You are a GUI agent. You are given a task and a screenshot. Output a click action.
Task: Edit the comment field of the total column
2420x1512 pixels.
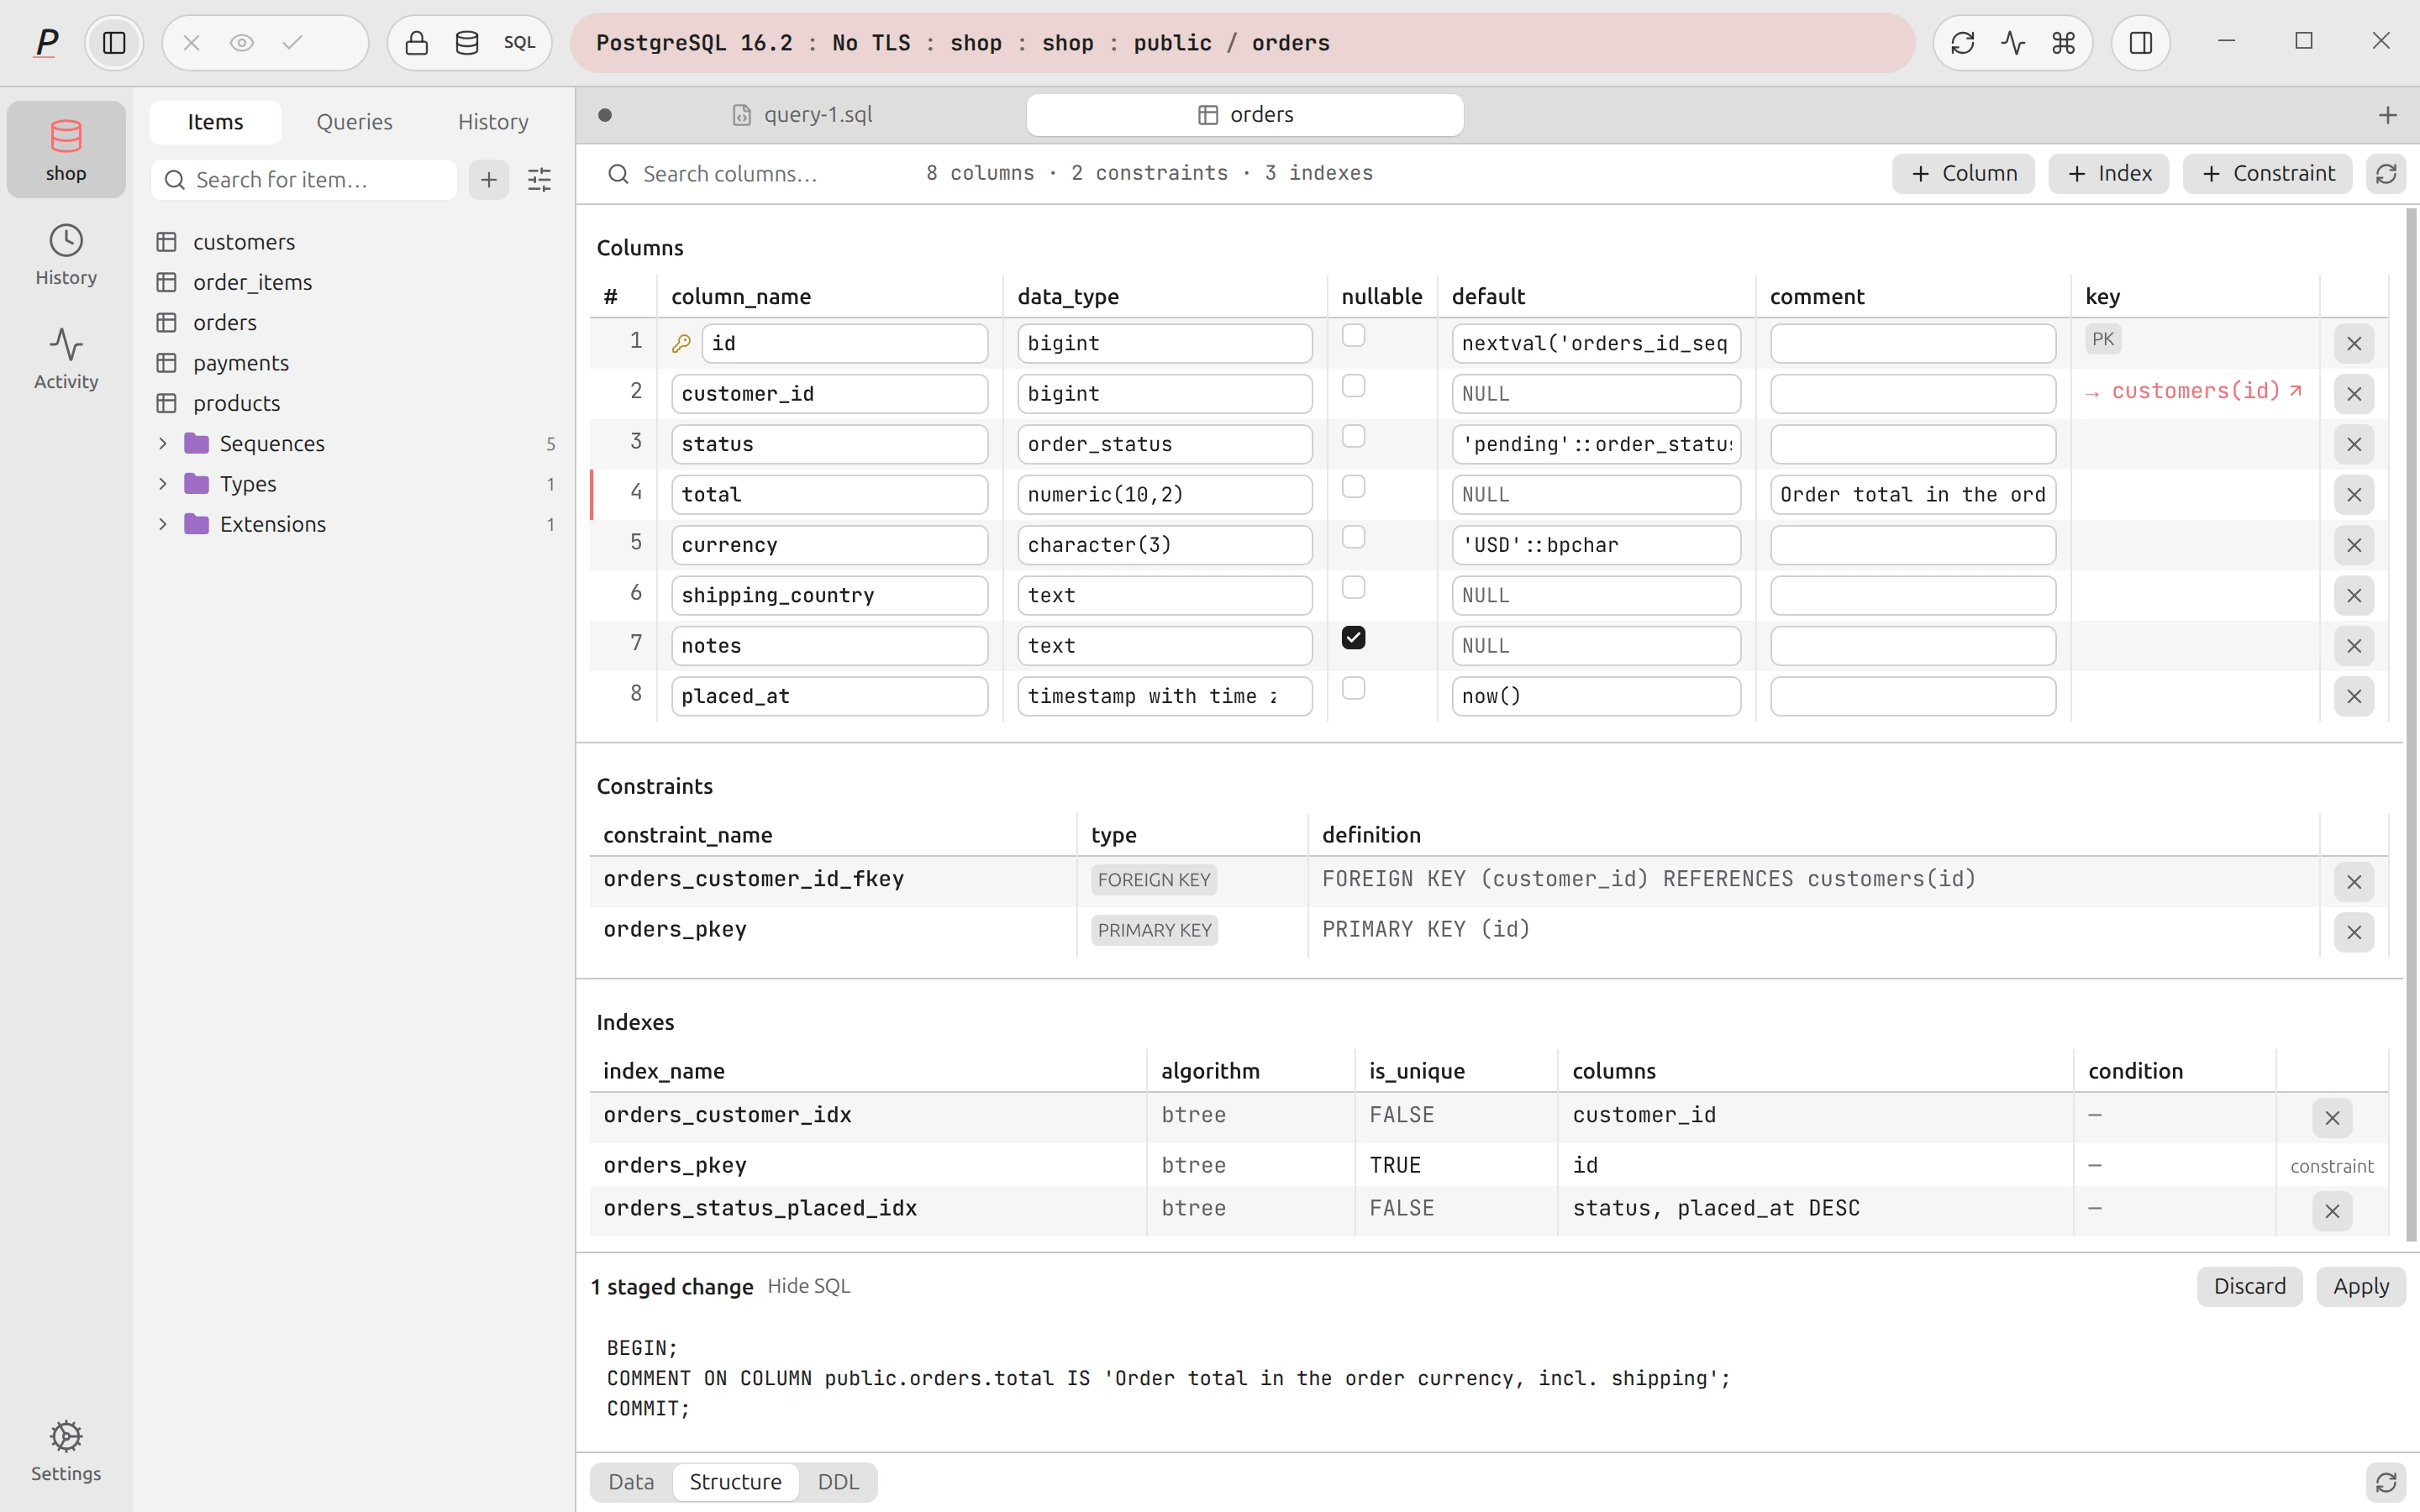(x=1912, y=495)
